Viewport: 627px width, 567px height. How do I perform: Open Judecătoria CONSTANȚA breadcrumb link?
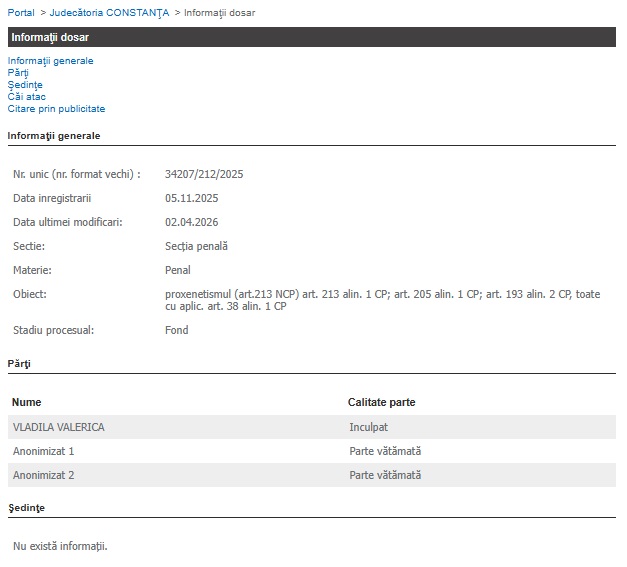click(x=109, y=12)
